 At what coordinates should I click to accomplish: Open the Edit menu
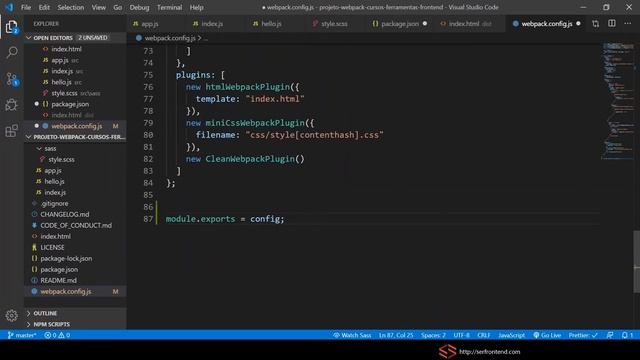(x=44, y=7)
